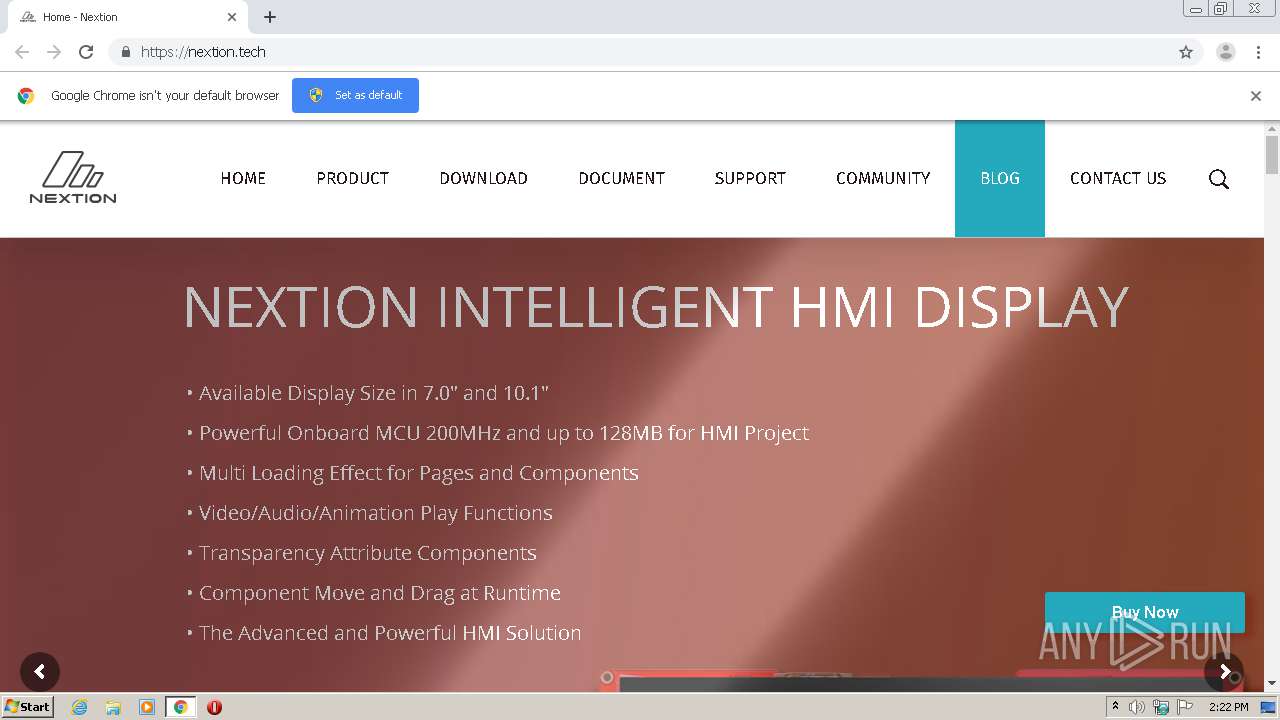Go back with browser back arrow
This screenshot has height=720, width=1280.
pos(22,52)
